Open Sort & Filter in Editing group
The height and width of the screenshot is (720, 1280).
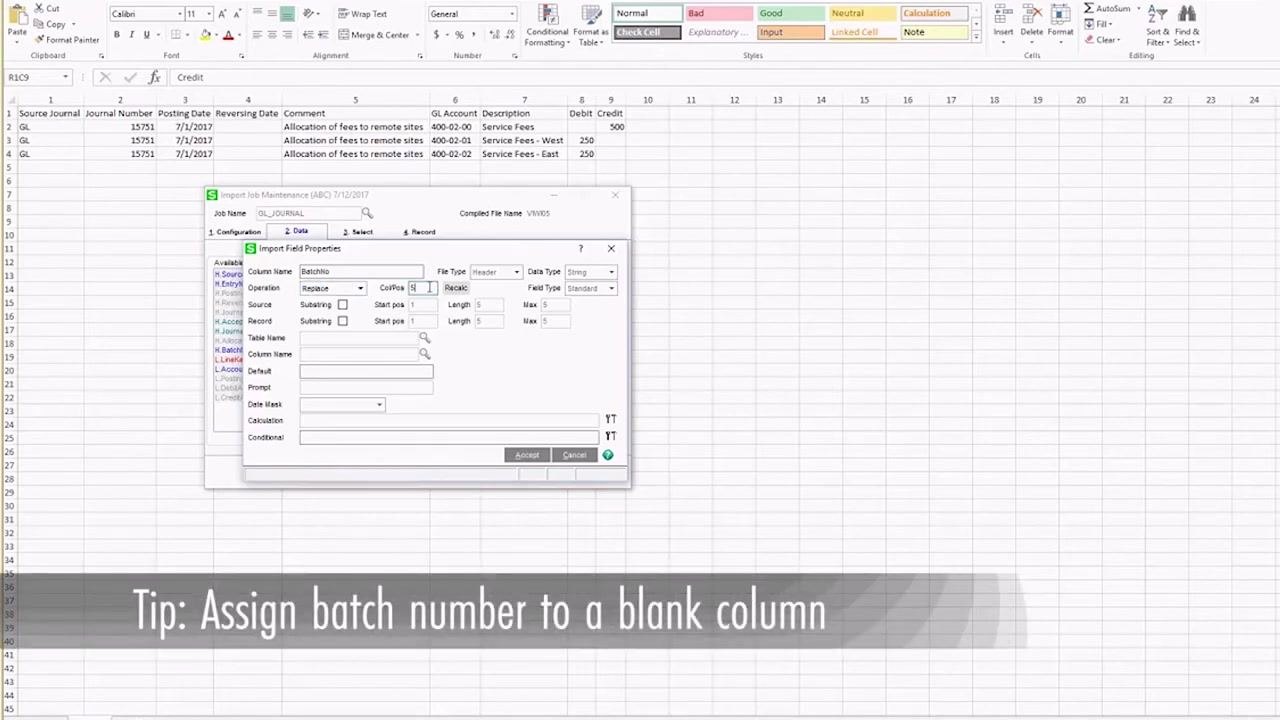[x=1158, y=25]
